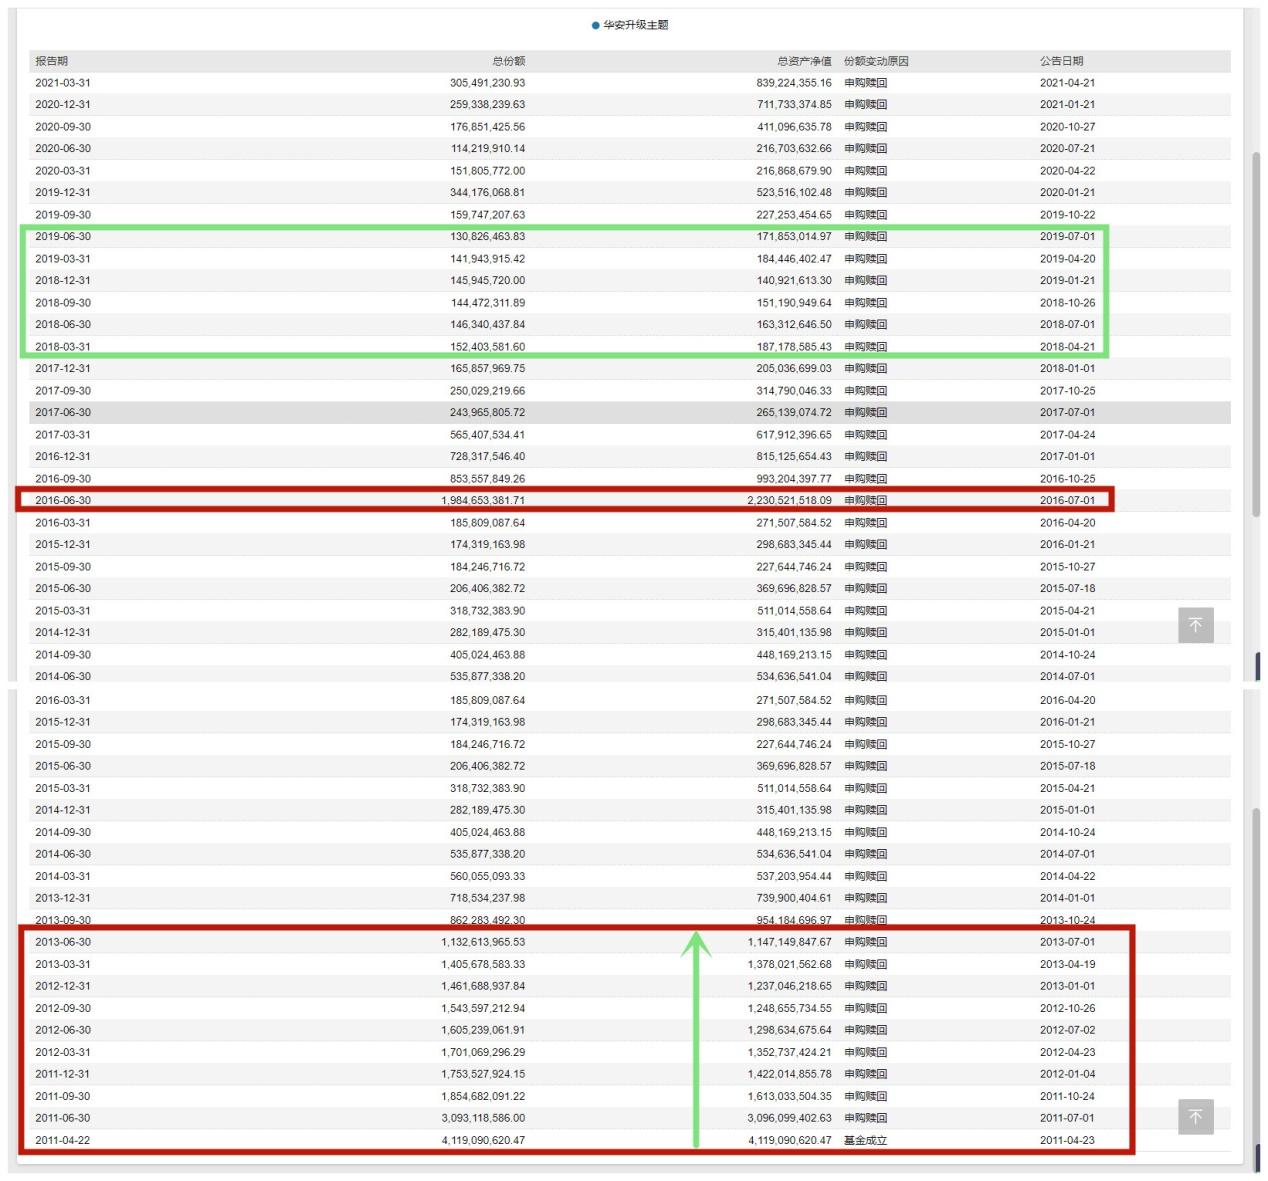Select announcement date 2018-10-26
Screen dimensions: 1268x1181
(x=1067, y=303)
